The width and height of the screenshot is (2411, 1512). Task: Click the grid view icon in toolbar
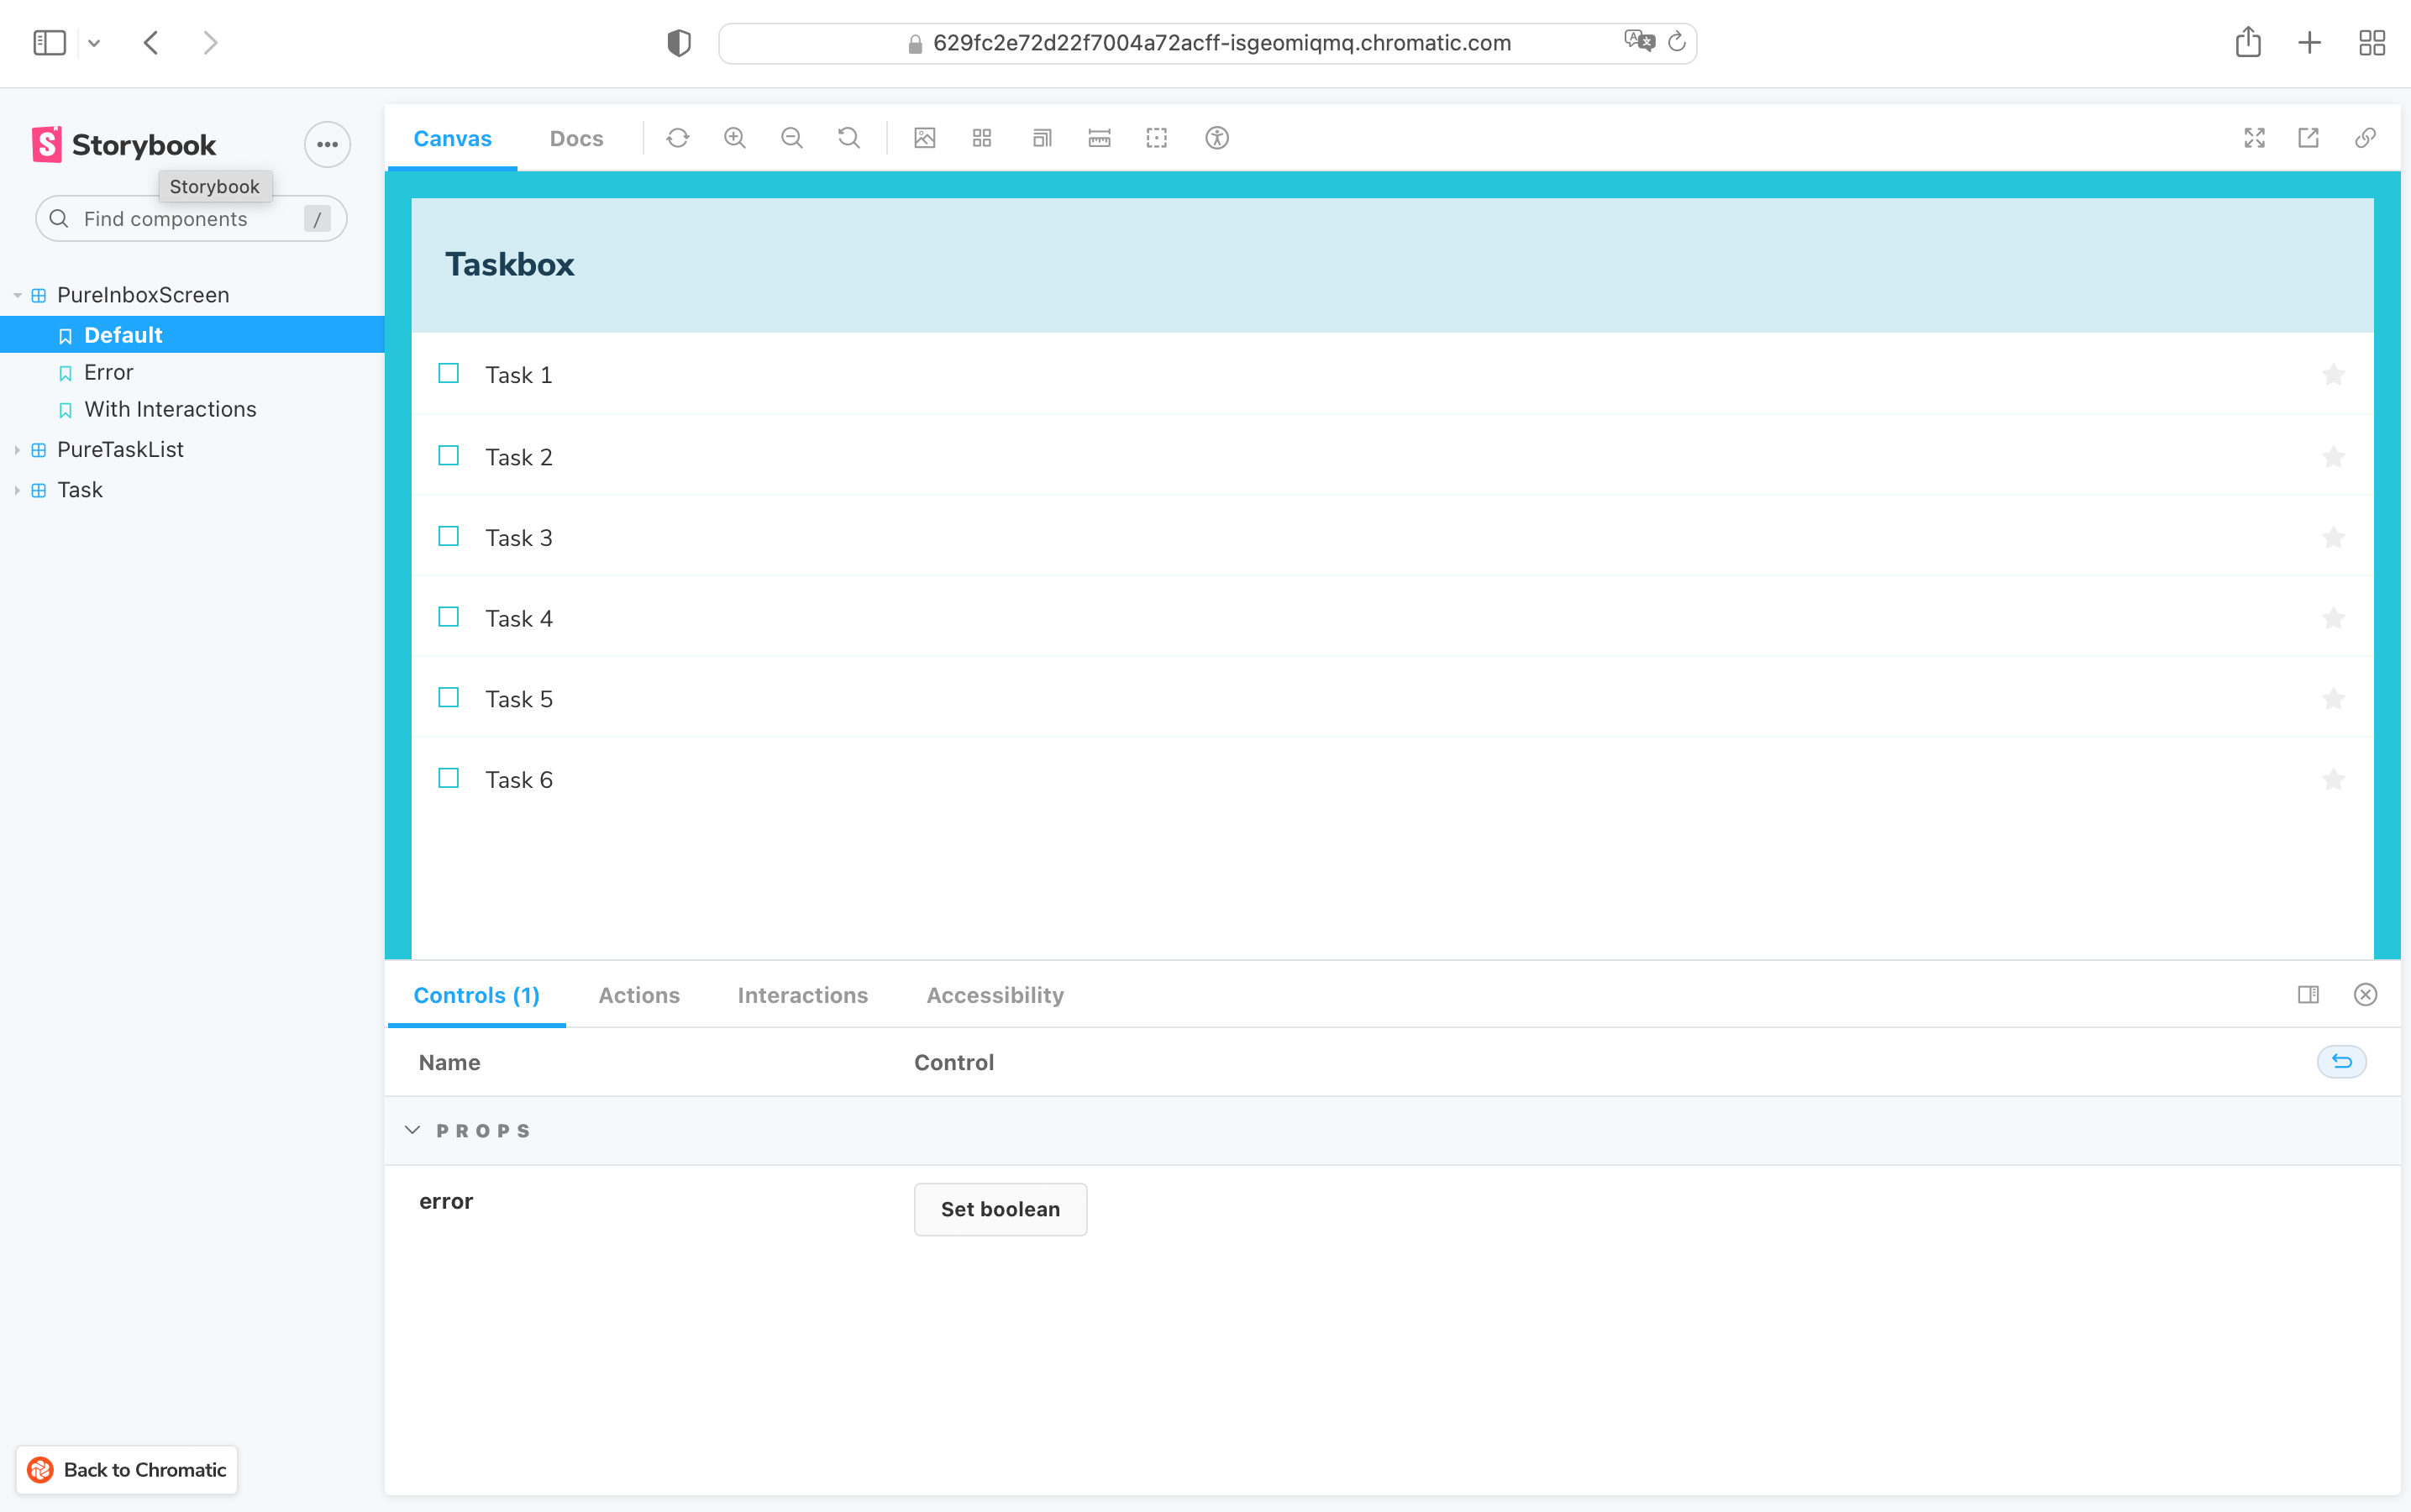coord(985,138)
